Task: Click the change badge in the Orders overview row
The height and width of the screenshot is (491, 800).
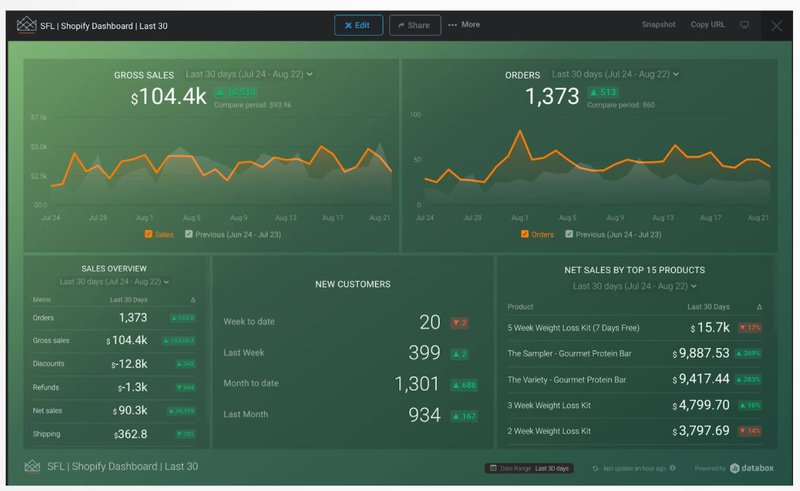Action: point(182,318)
